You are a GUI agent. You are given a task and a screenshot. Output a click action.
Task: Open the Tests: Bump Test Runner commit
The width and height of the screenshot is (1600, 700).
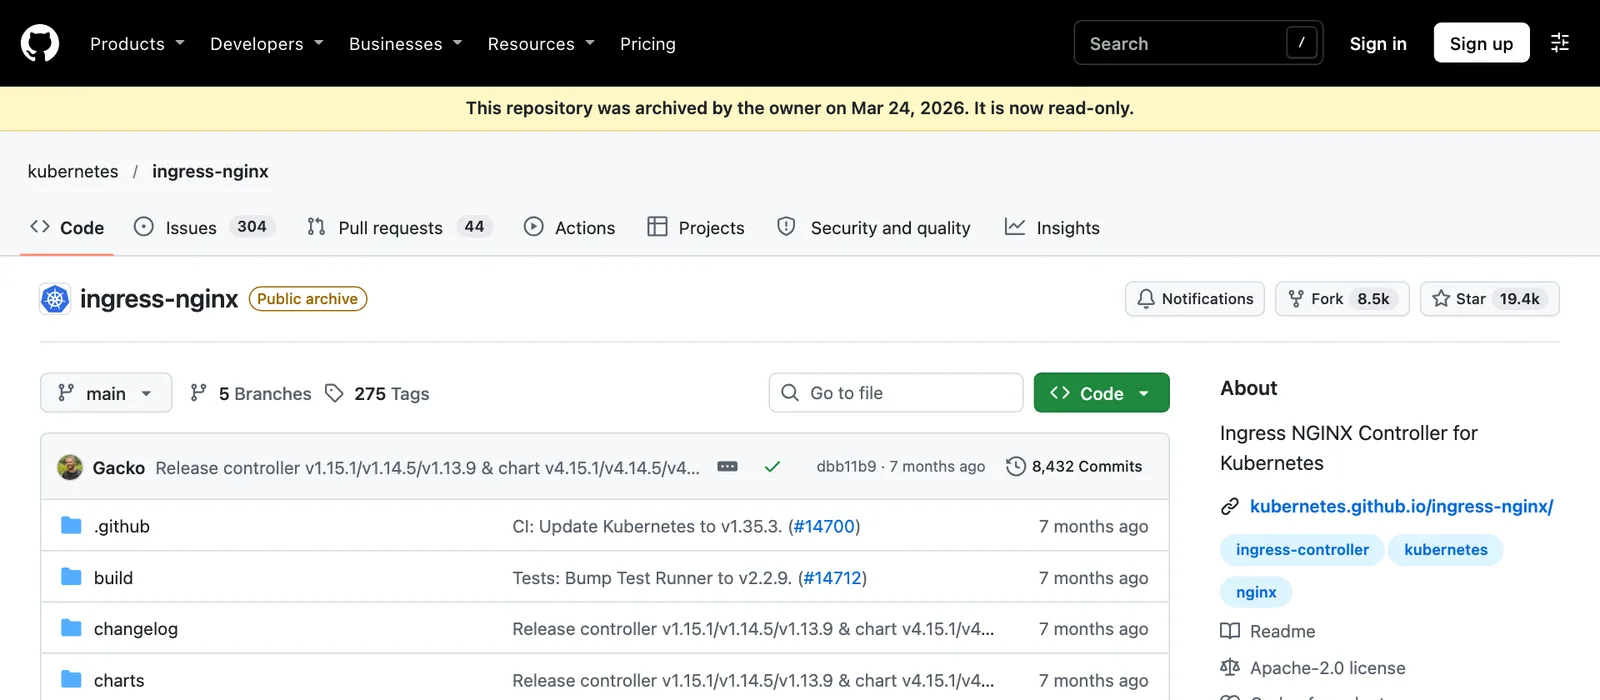[x=652, y=578]
